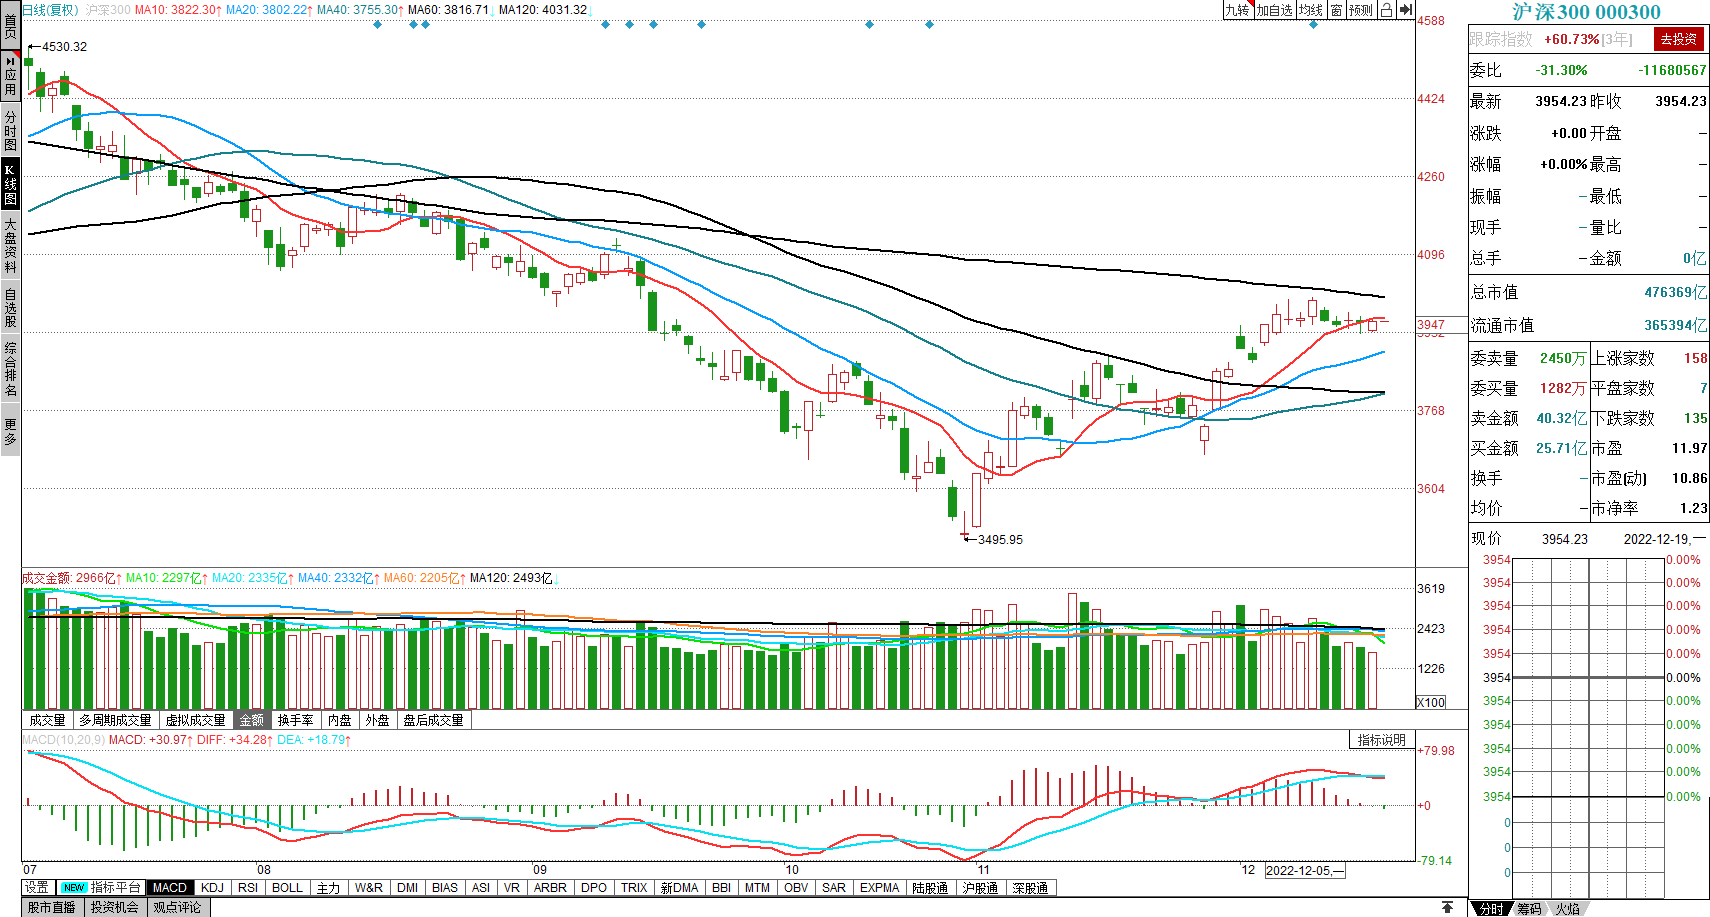Click the lock icon in chart toolbar

point(1386,10)
